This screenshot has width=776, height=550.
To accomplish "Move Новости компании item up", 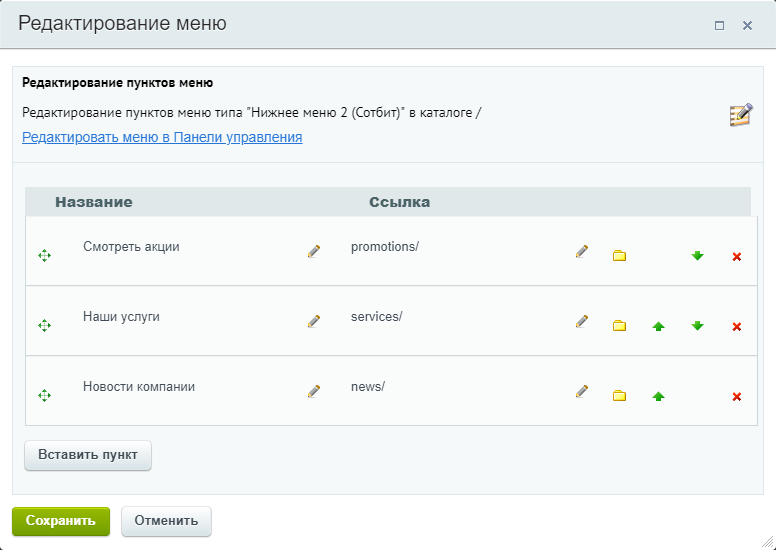I will pos(658,396).
